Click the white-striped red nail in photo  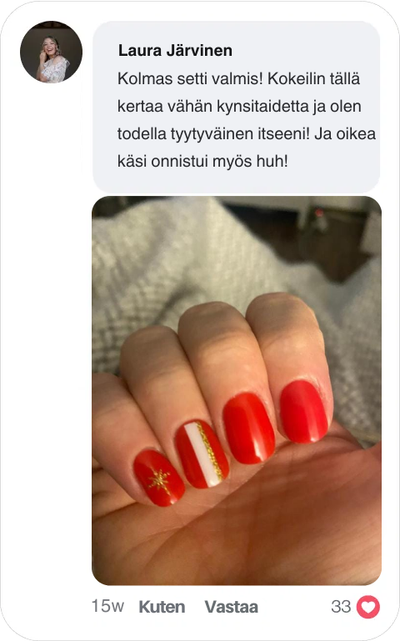click(202, 455)
